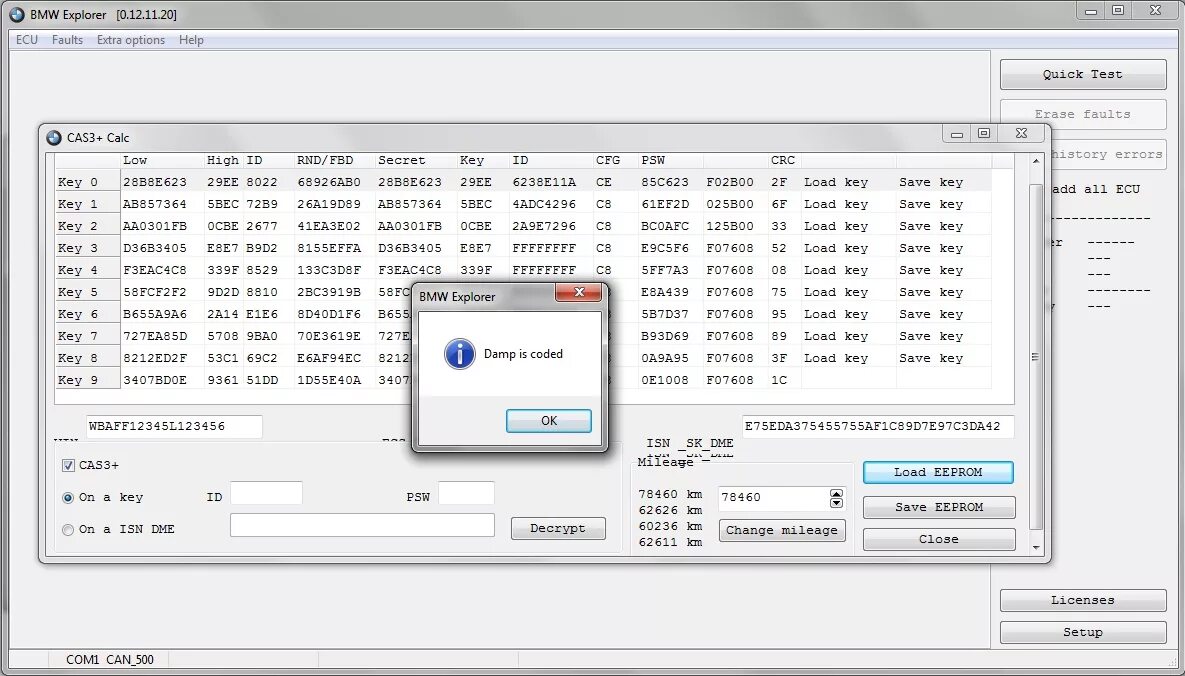Click cell 68926AB0 in Key 0 row
Screen dimensions: 1185x676
[x=329, y=182]
